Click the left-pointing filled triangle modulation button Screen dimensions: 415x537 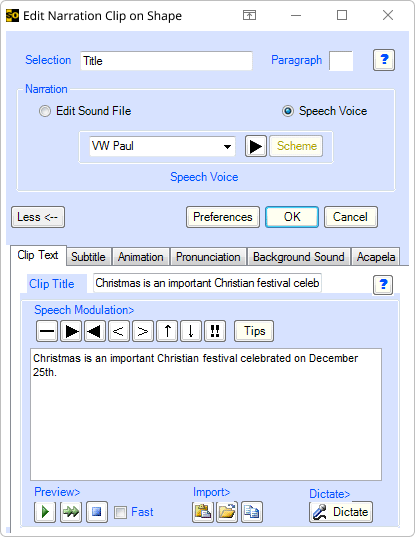[x=95, y=331]
